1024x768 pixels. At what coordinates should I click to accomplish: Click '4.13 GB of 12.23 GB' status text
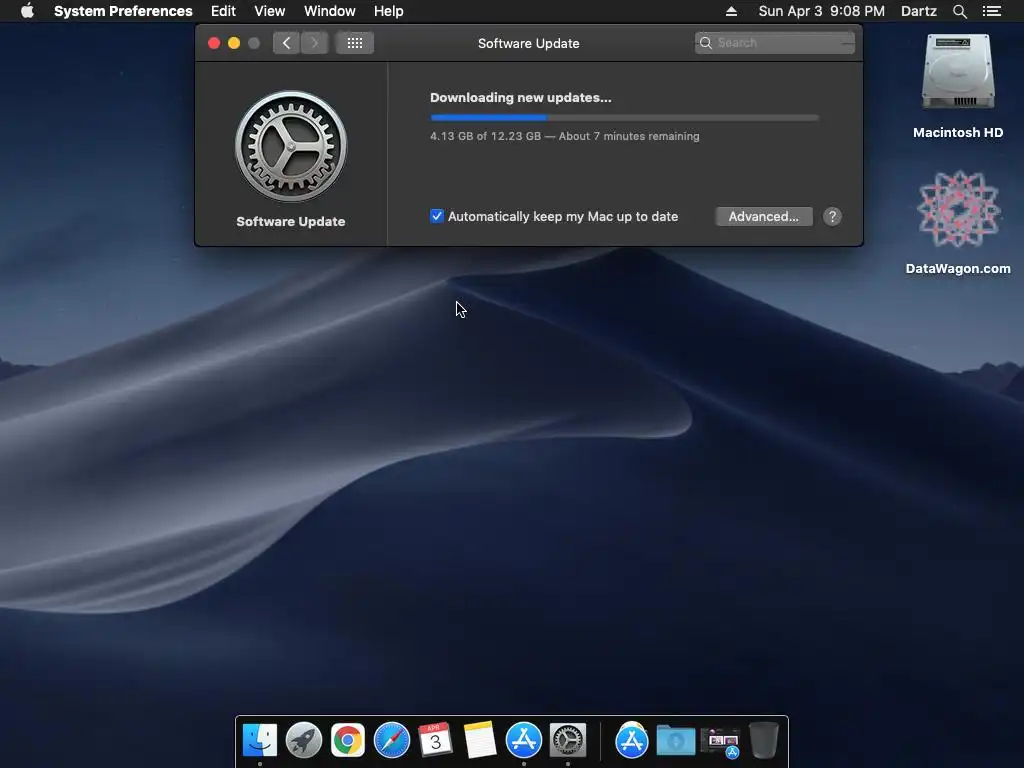click(x=485, y=136)
